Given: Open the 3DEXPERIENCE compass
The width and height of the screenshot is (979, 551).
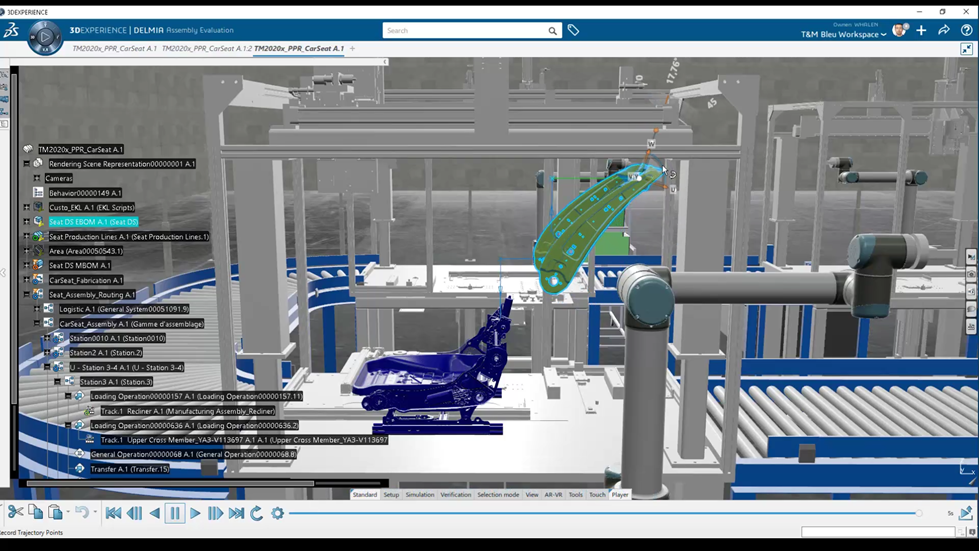Looking at the screenshot, I should tap(44, 37).
